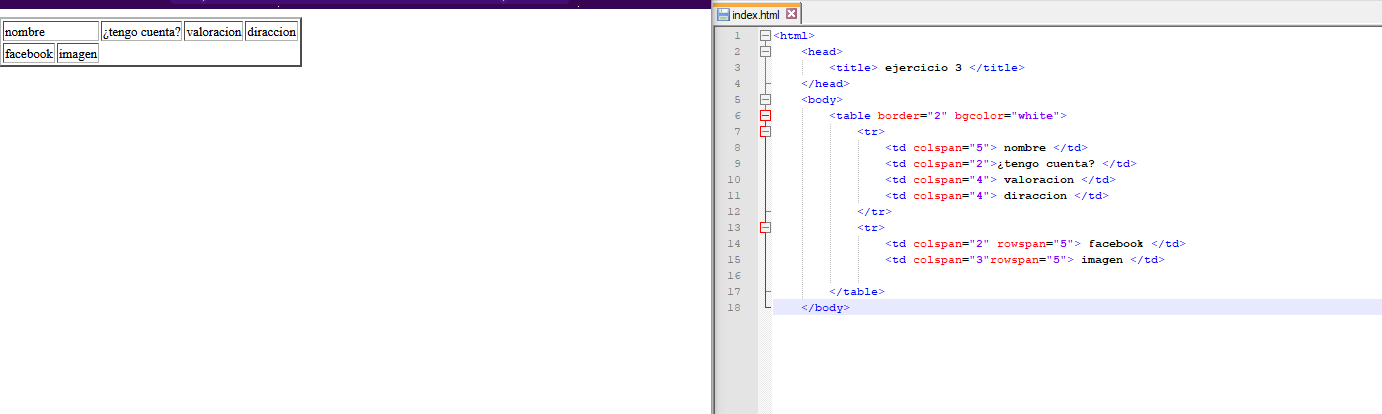Select line number 18 in the gutter
This screenshot has width=1382, height=414.
(x=736, y=308)
